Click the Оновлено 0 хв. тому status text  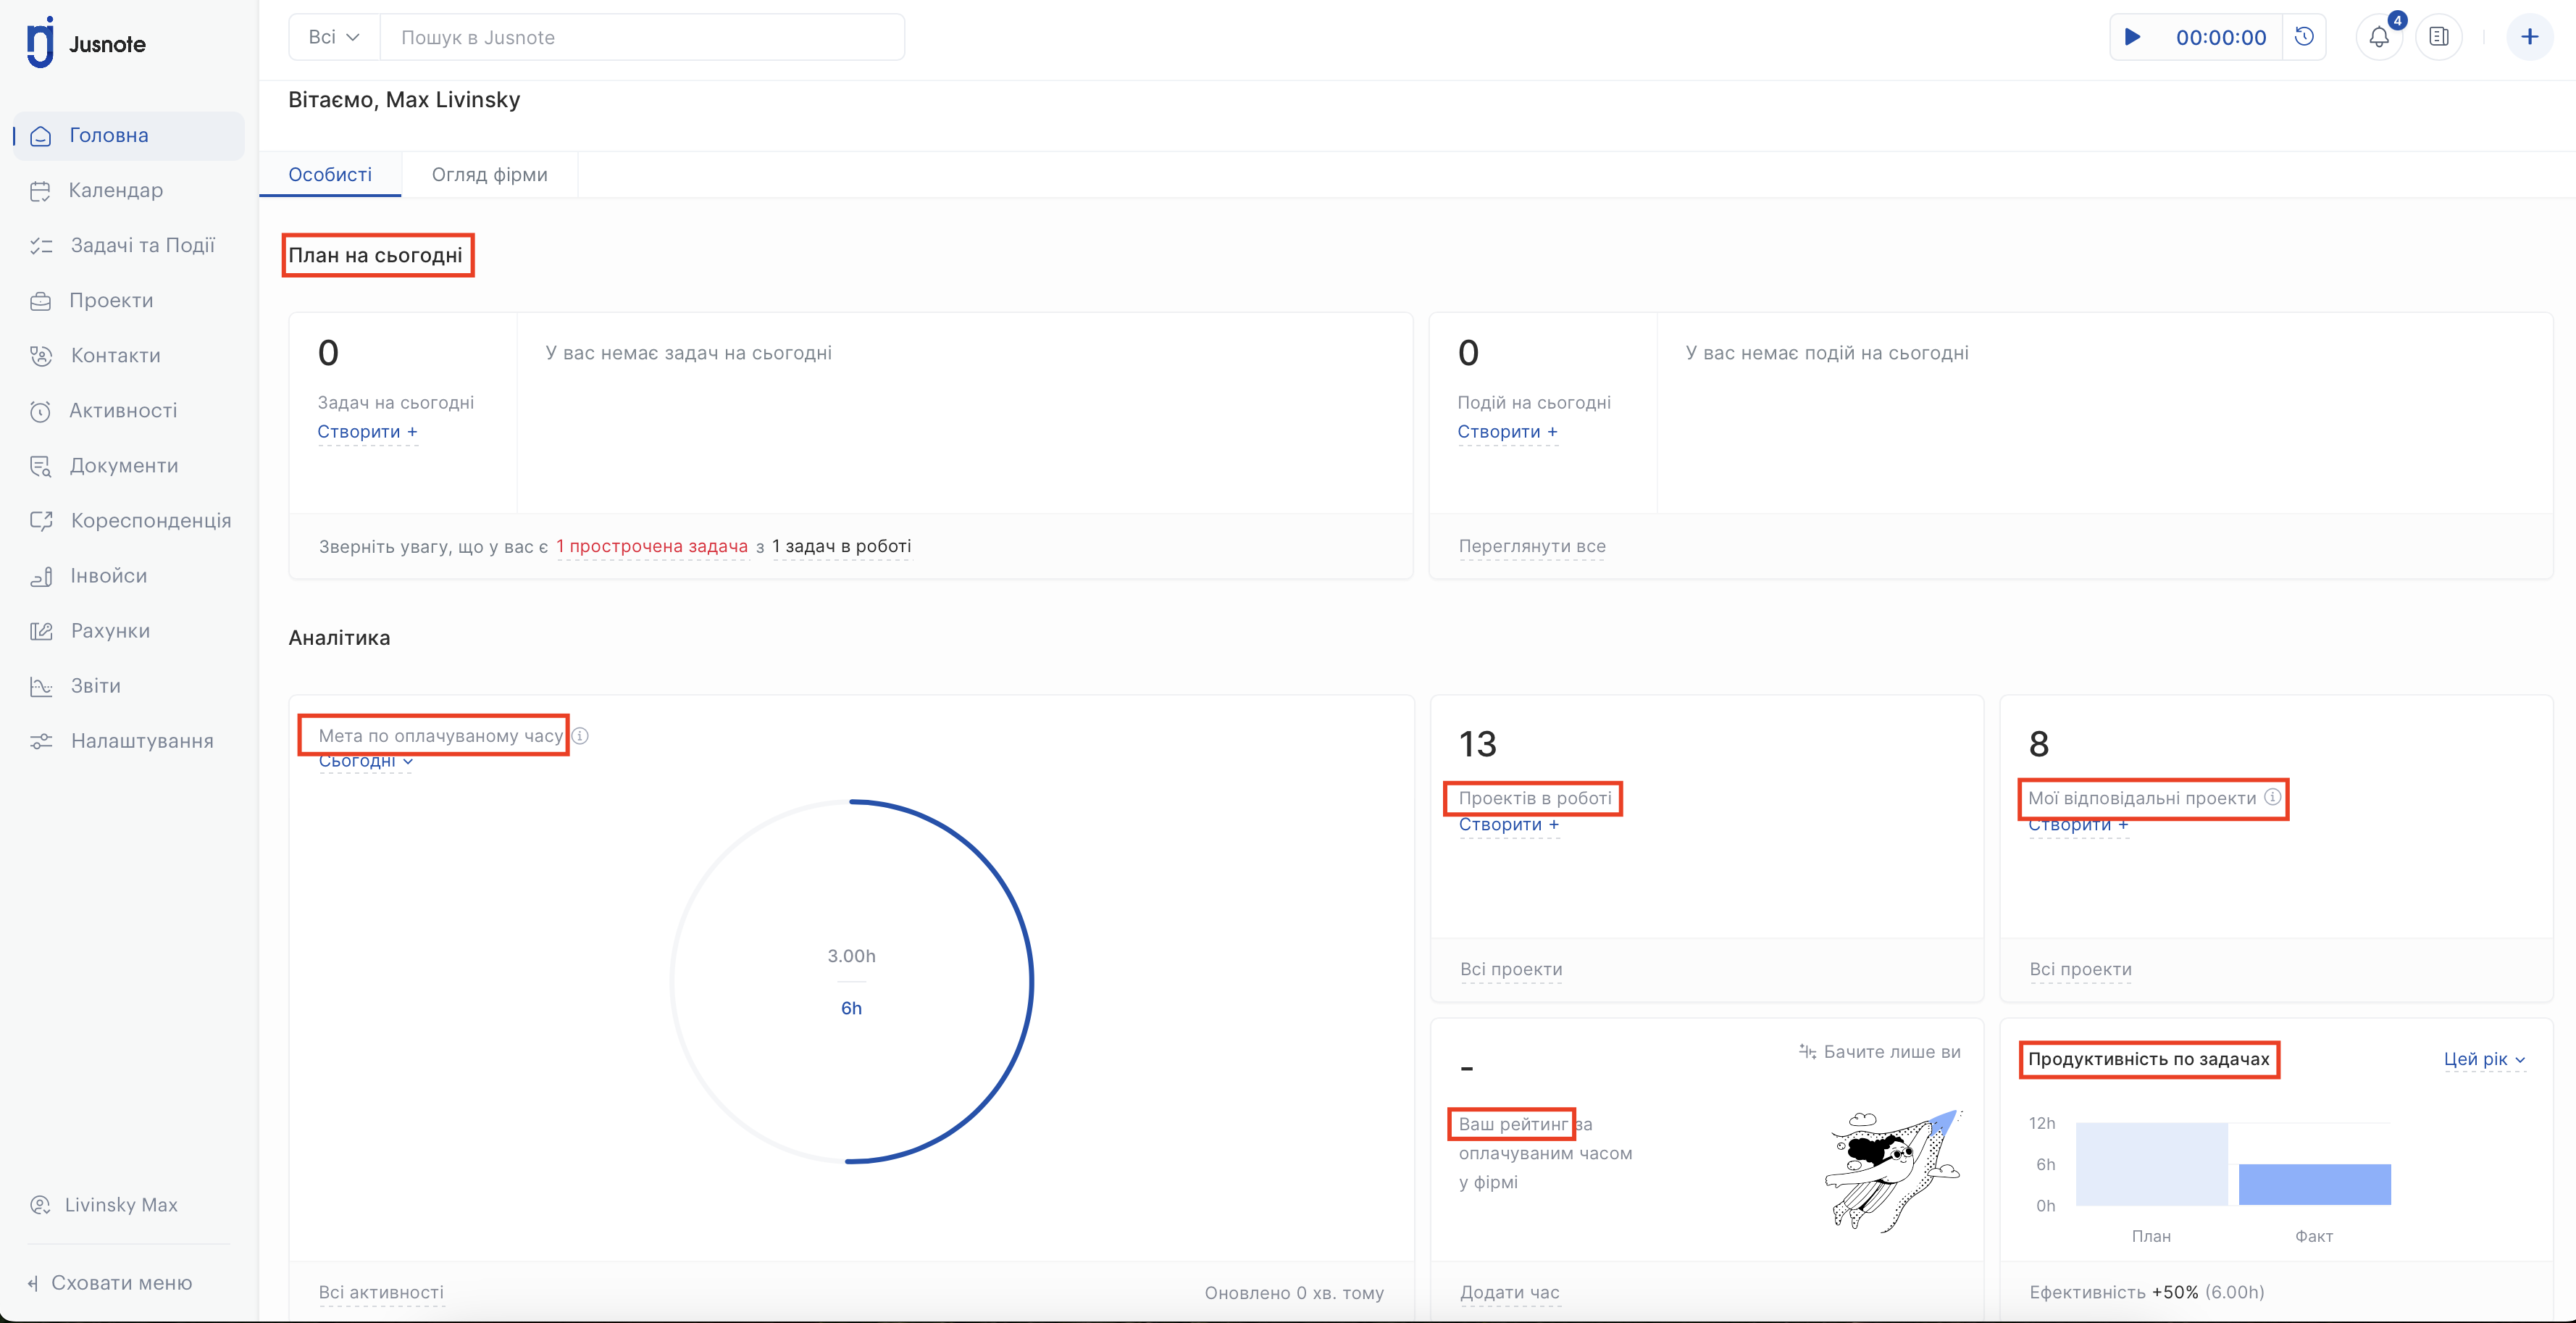(1294, 1293)
